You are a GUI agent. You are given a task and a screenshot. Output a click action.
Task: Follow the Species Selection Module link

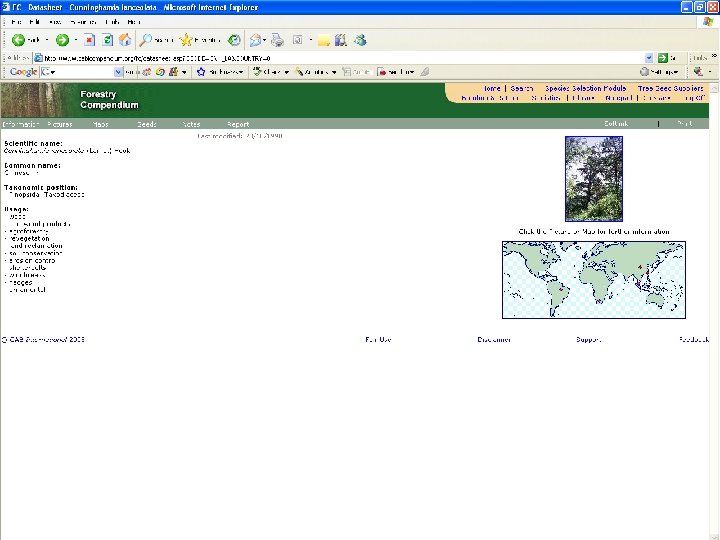585,88
